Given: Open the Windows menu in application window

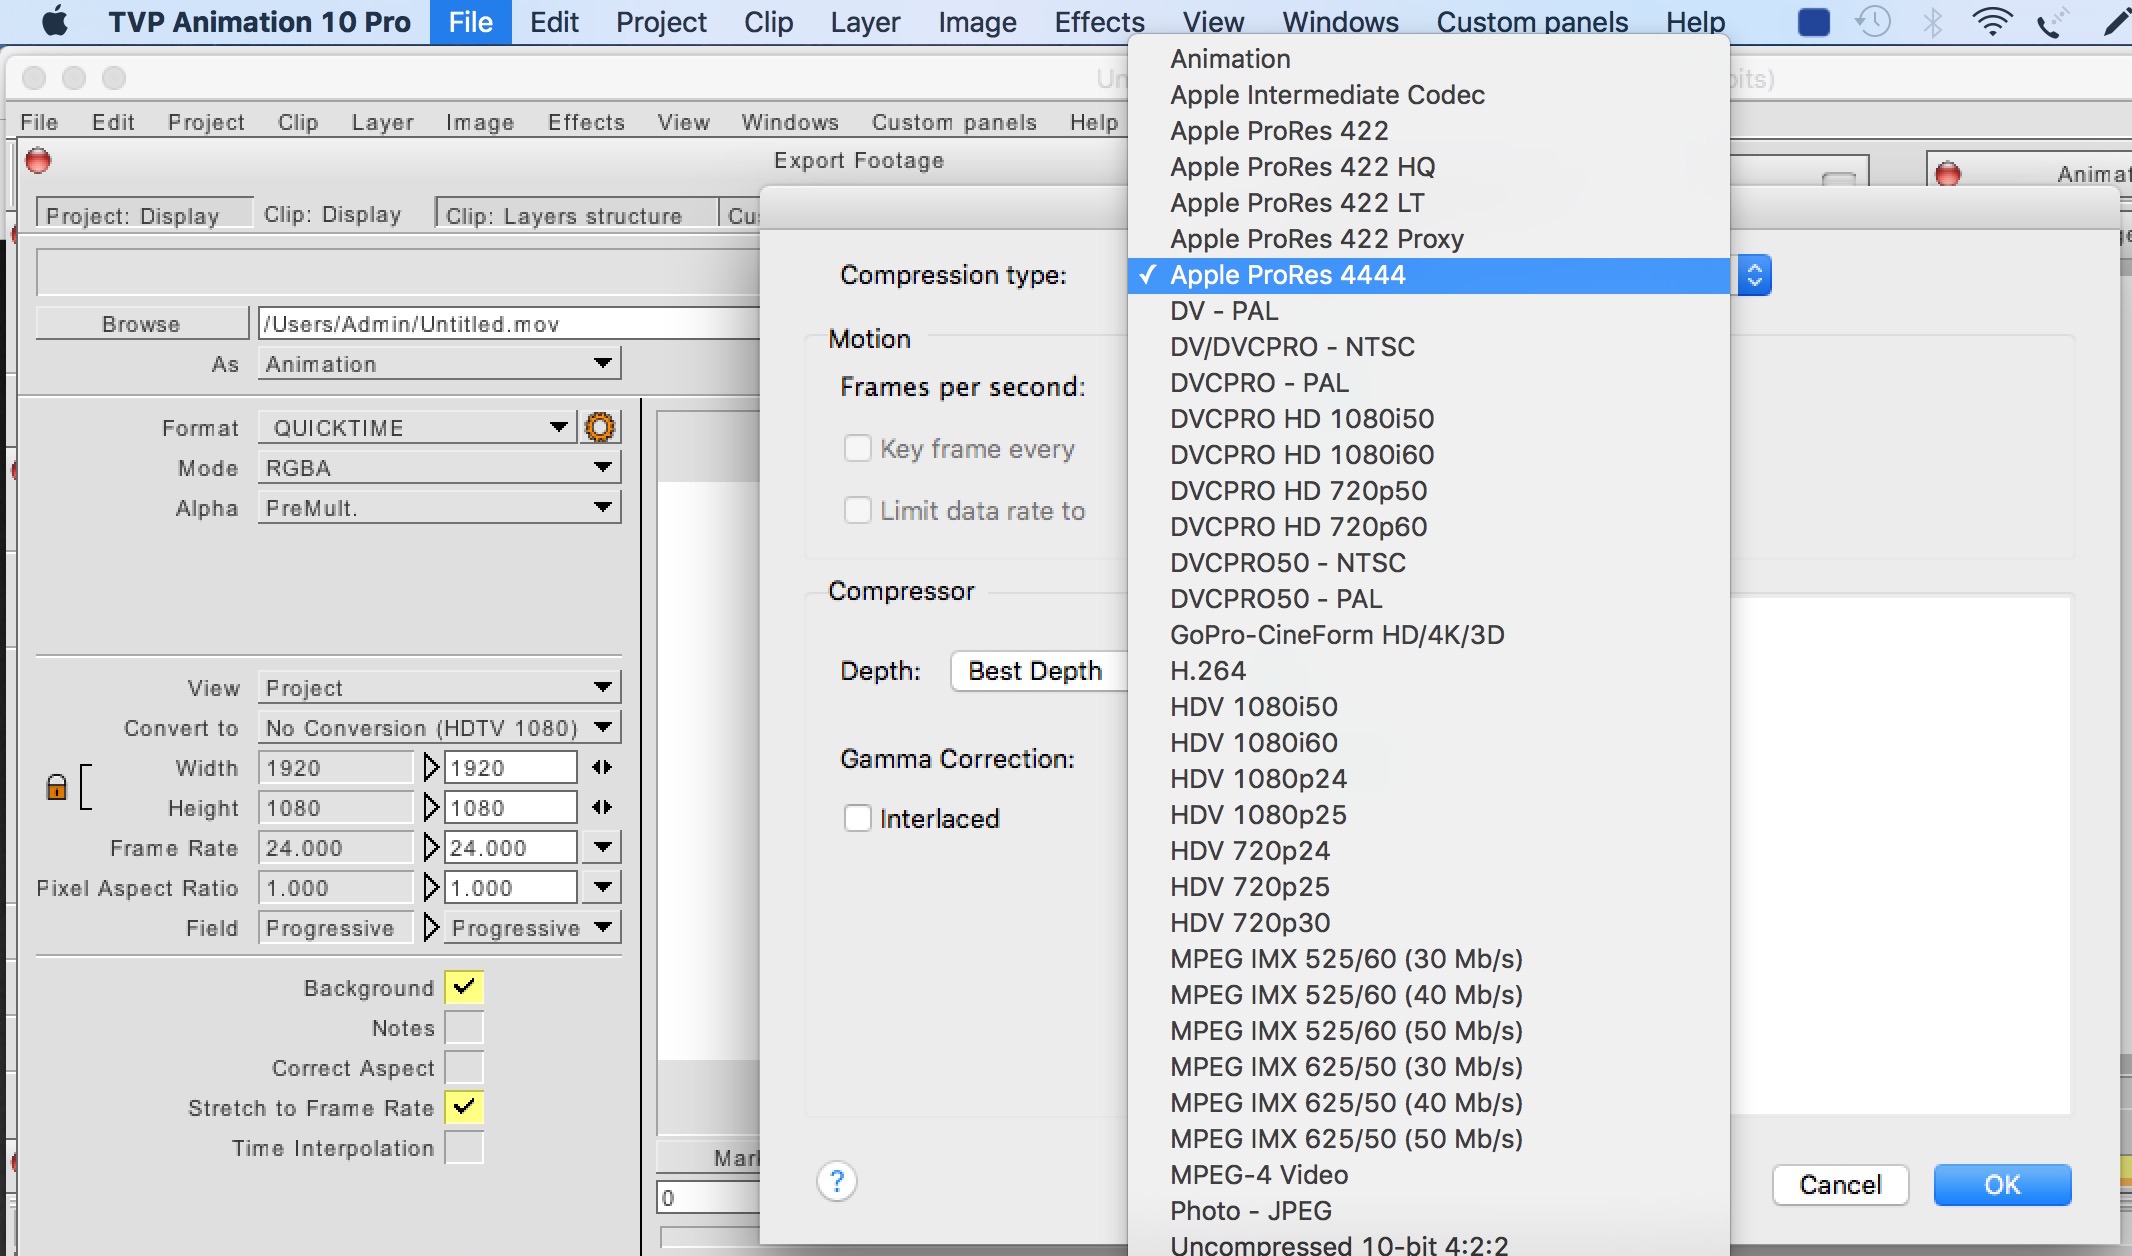Looking at the screenshot, I should point(790,122).
